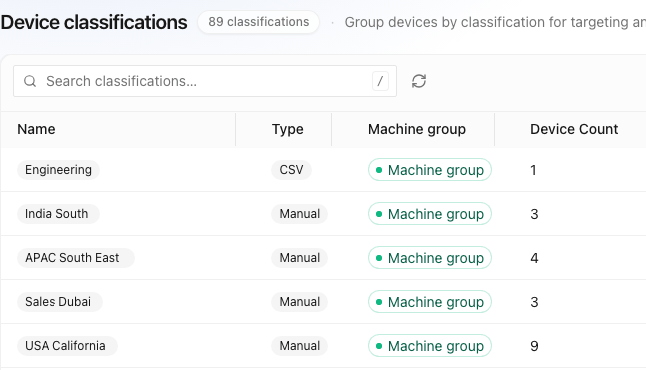Sort by the Device Count column header
The height and width of the screenshot is (370, 646).
pyautogui.click(x=574, y=129)
